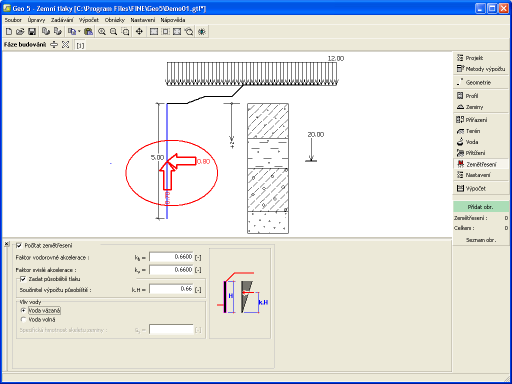Open the Soubor menu
512x384 pixels.
(13, 20)
